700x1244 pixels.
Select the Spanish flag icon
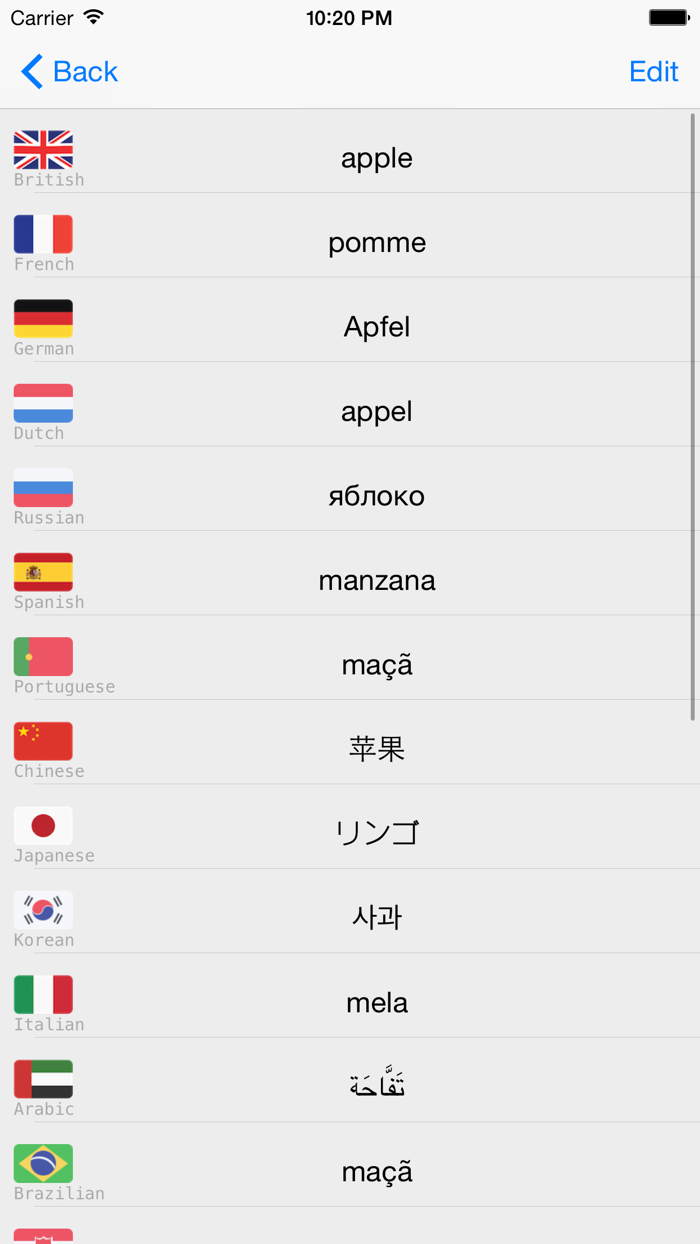(x=42, y=573)
